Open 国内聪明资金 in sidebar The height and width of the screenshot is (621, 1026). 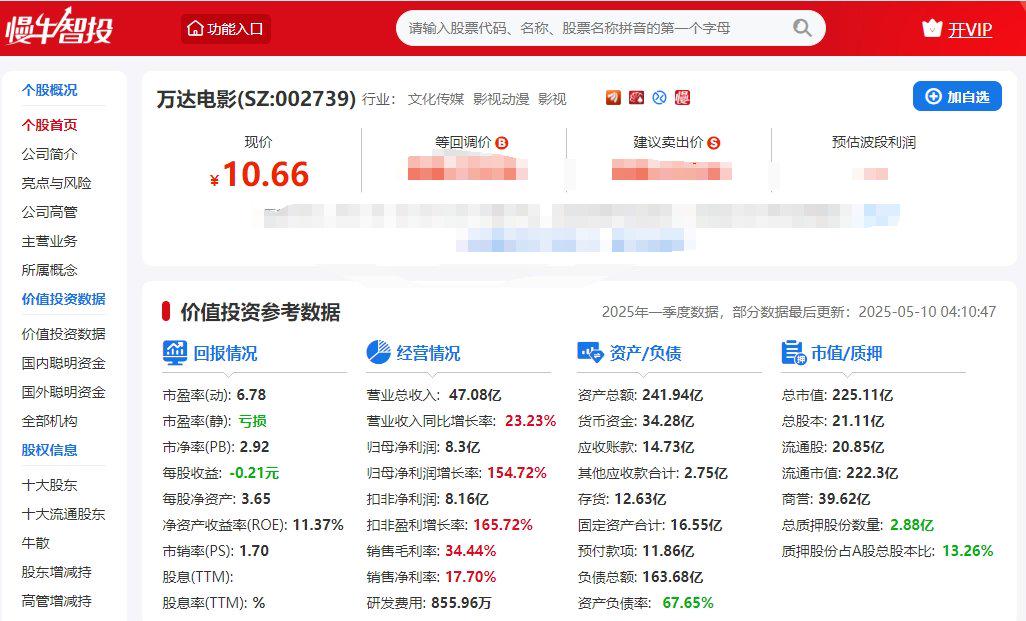(x=63, y=363)
